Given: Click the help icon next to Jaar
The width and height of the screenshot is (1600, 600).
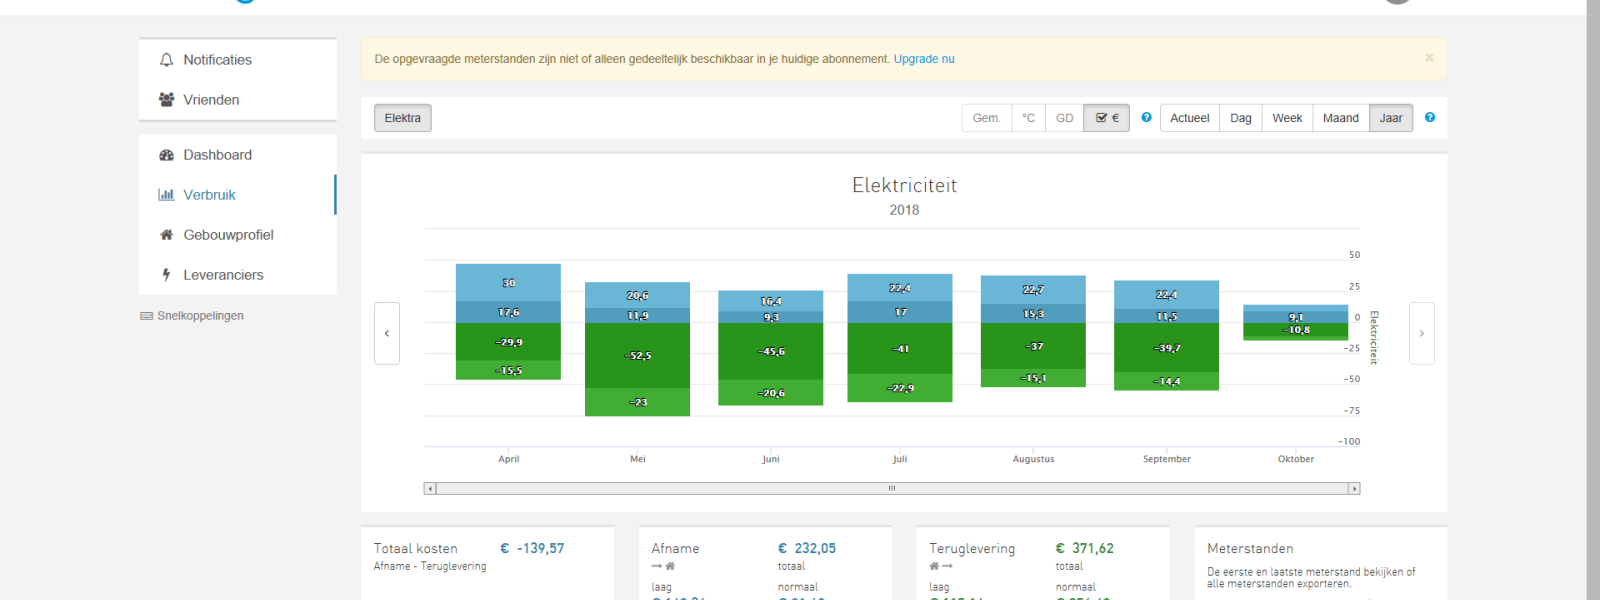Looking at the screenshot, I should [x=1430, y=118].
